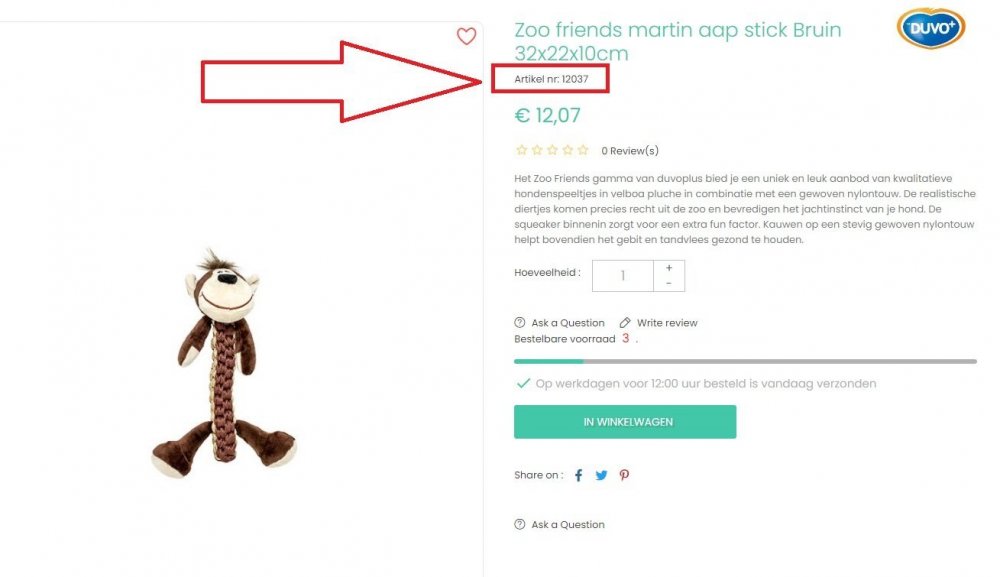
Task: Click the stock progress bar
Action: coord(744,361)
